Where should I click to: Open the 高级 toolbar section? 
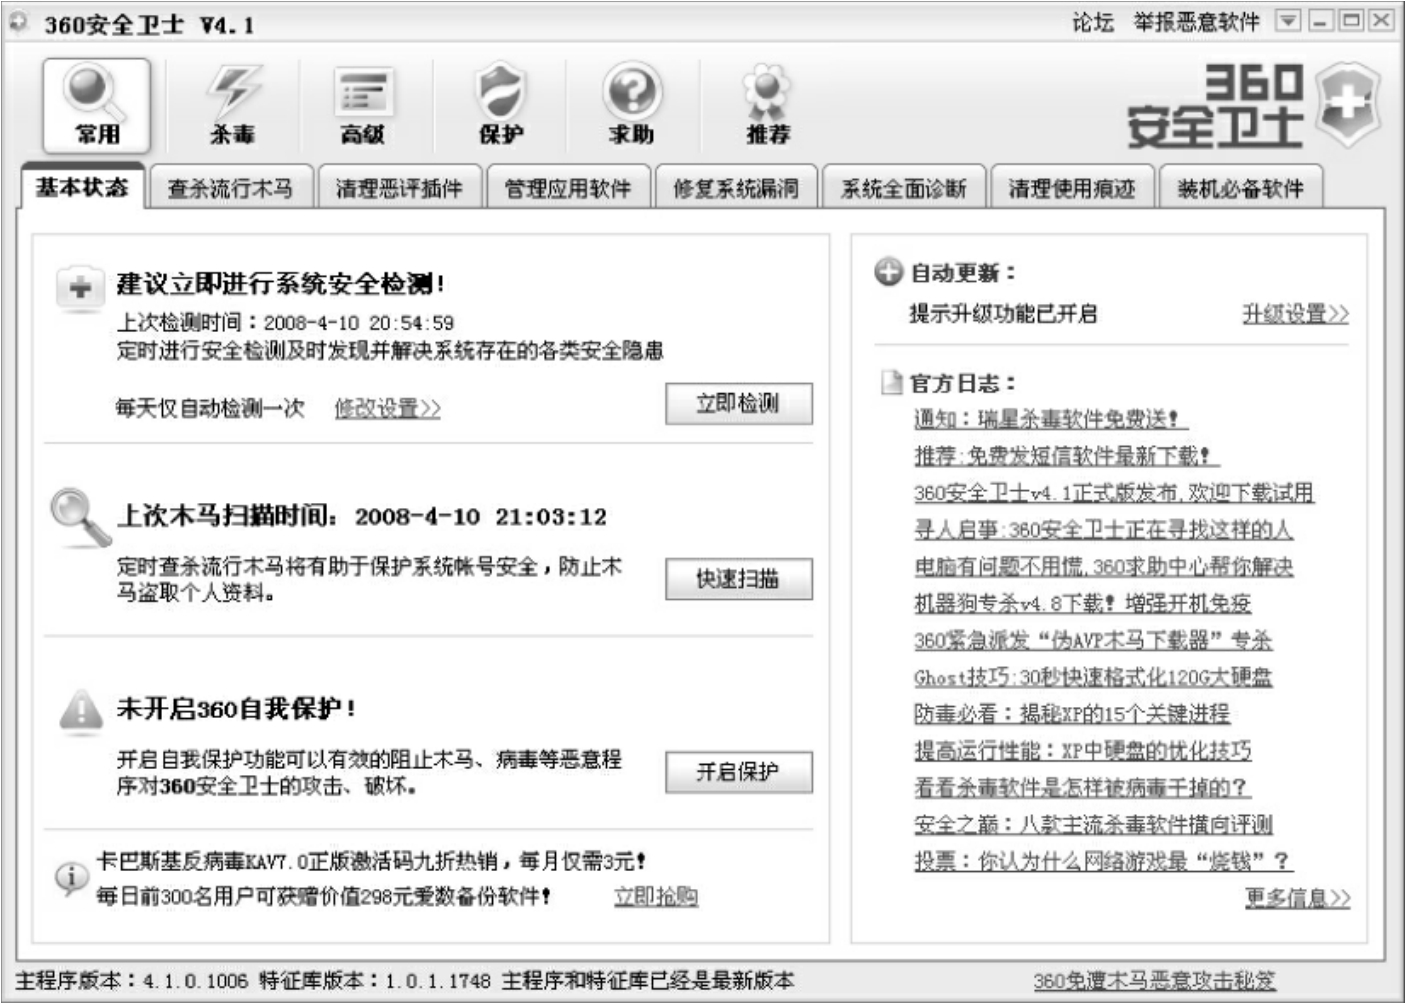(x=363, y=105)
